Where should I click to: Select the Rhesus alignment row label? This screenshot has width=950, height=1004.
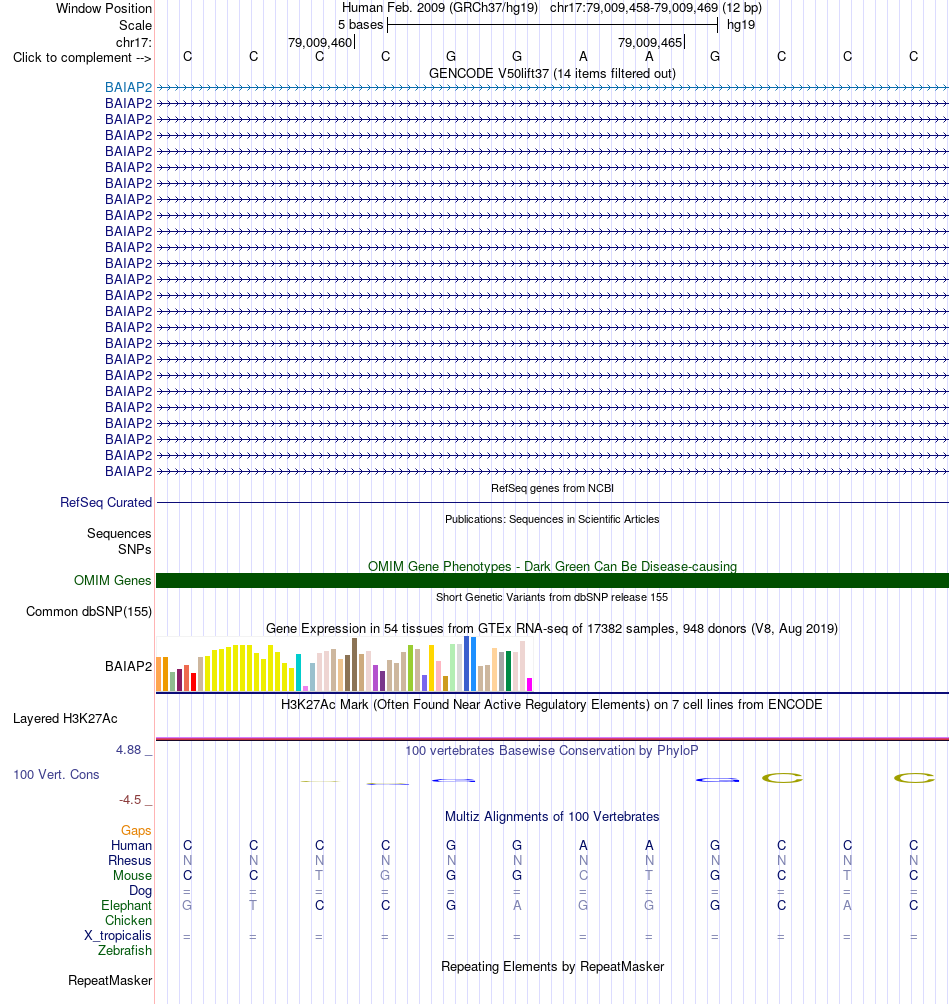tap(130, 861)
